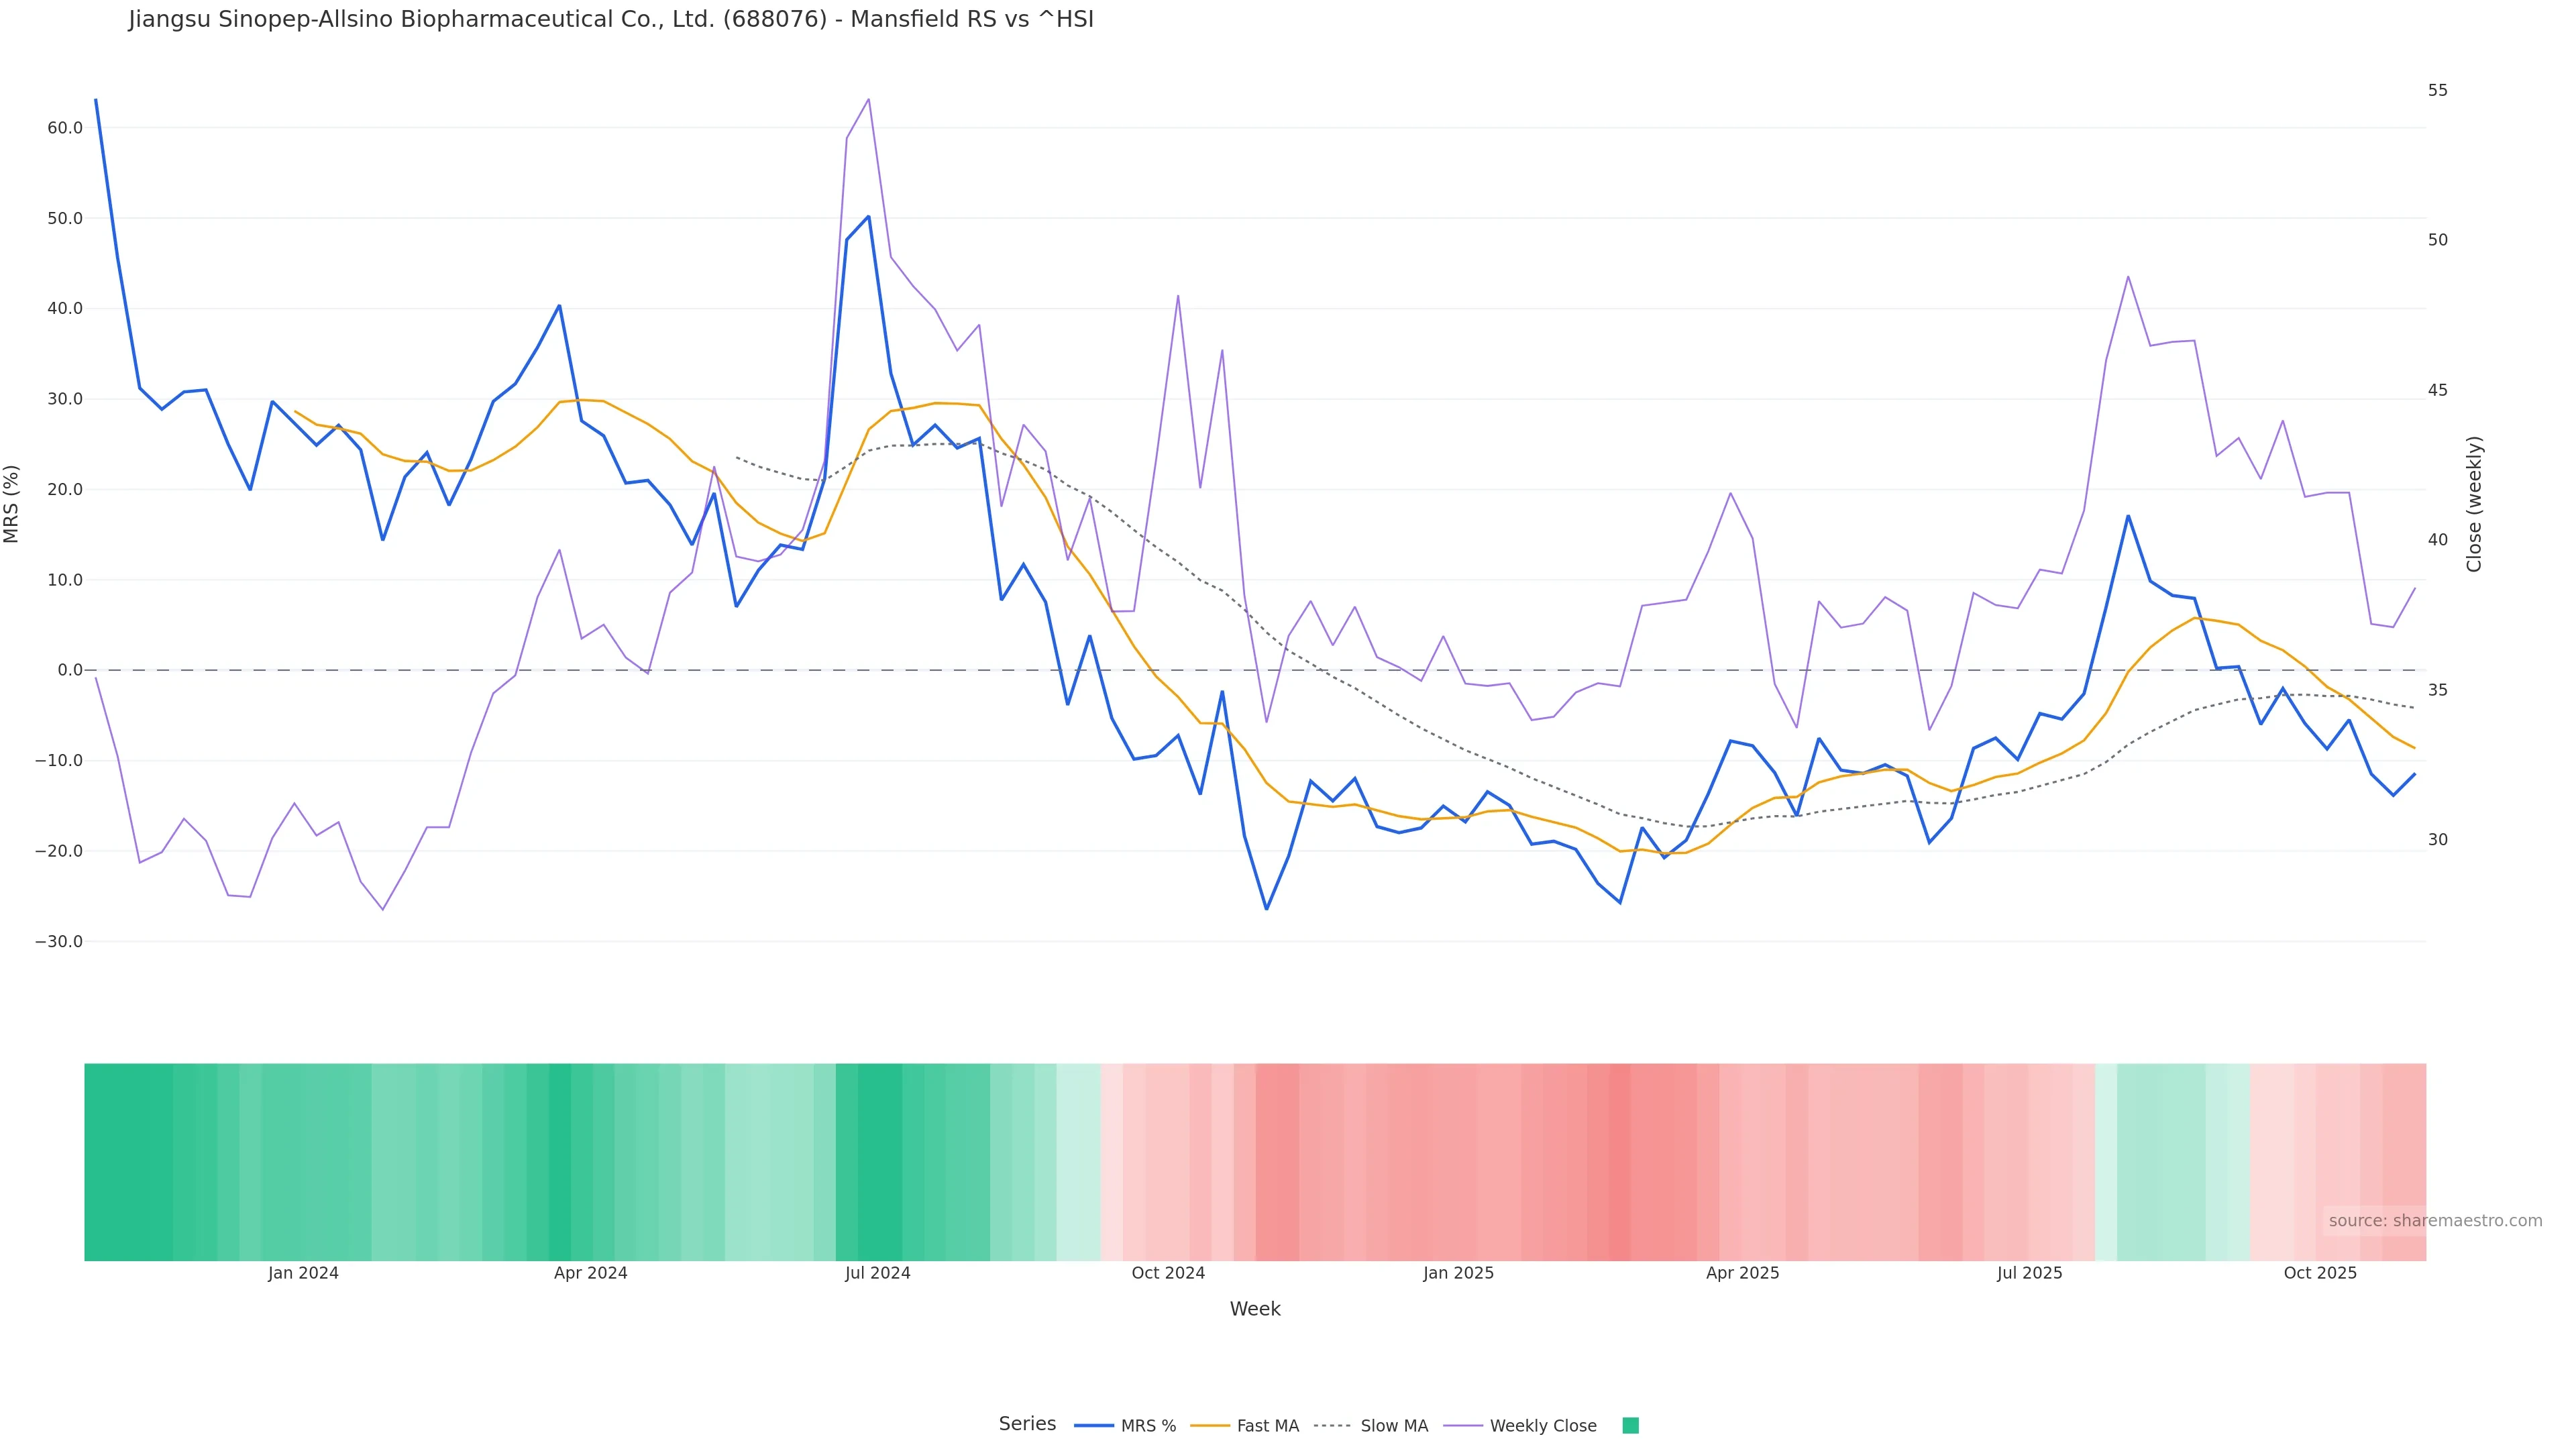2576x1449 pixels.
Task: Hide the Fast MA legend series
Action: click(x=1245, y=1426)
